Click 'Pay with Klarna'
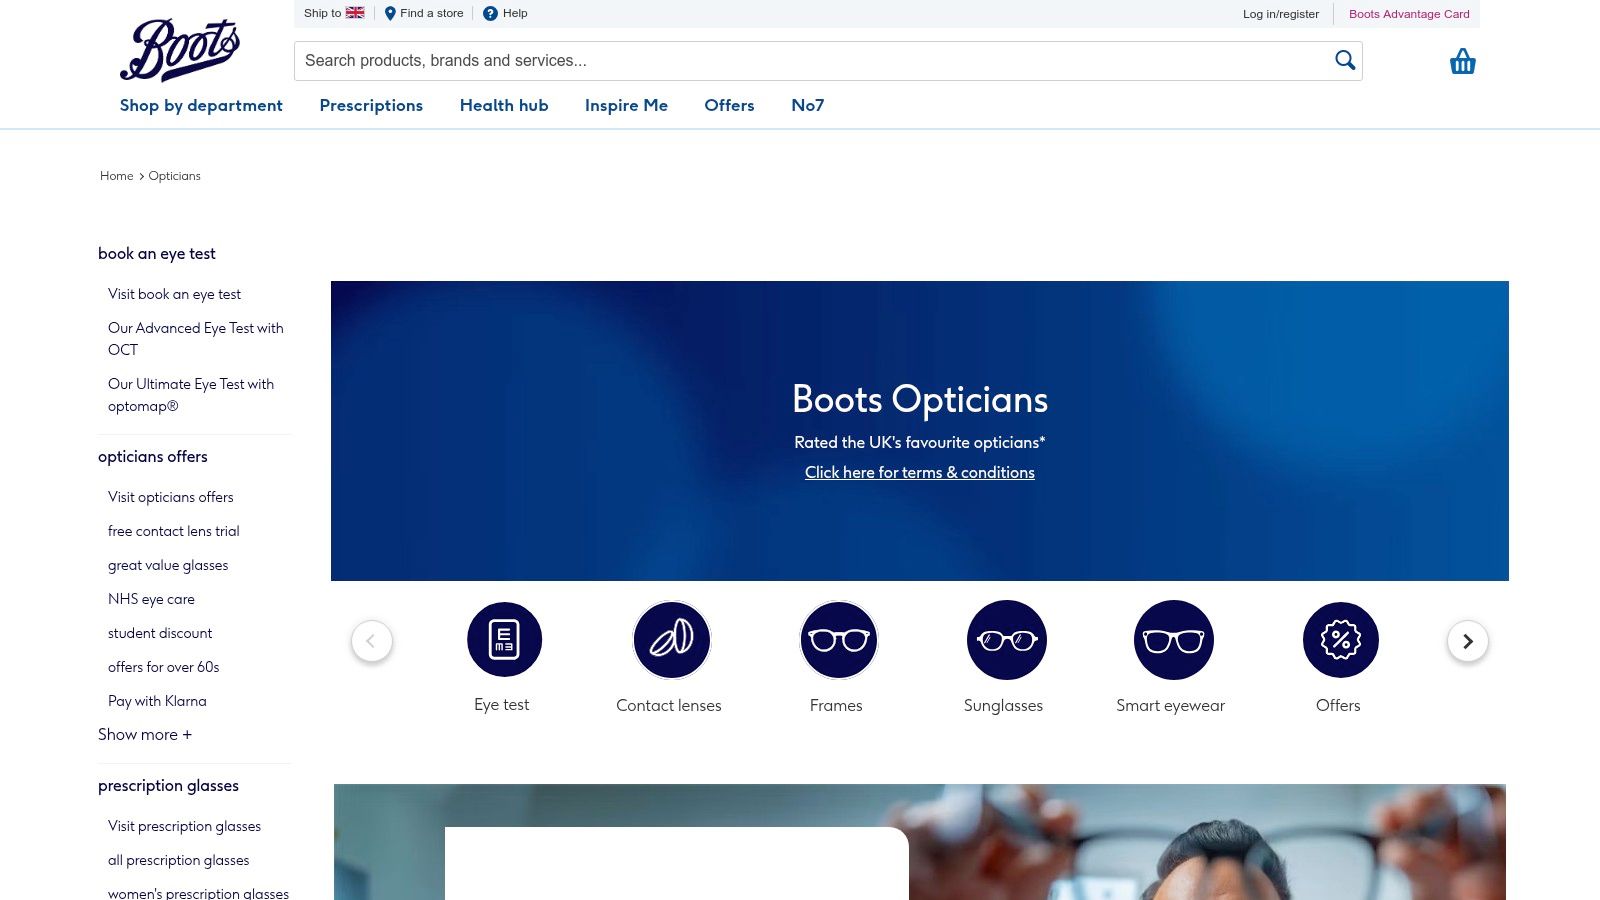Screen dimensions: 1600x900 [157, 701]
